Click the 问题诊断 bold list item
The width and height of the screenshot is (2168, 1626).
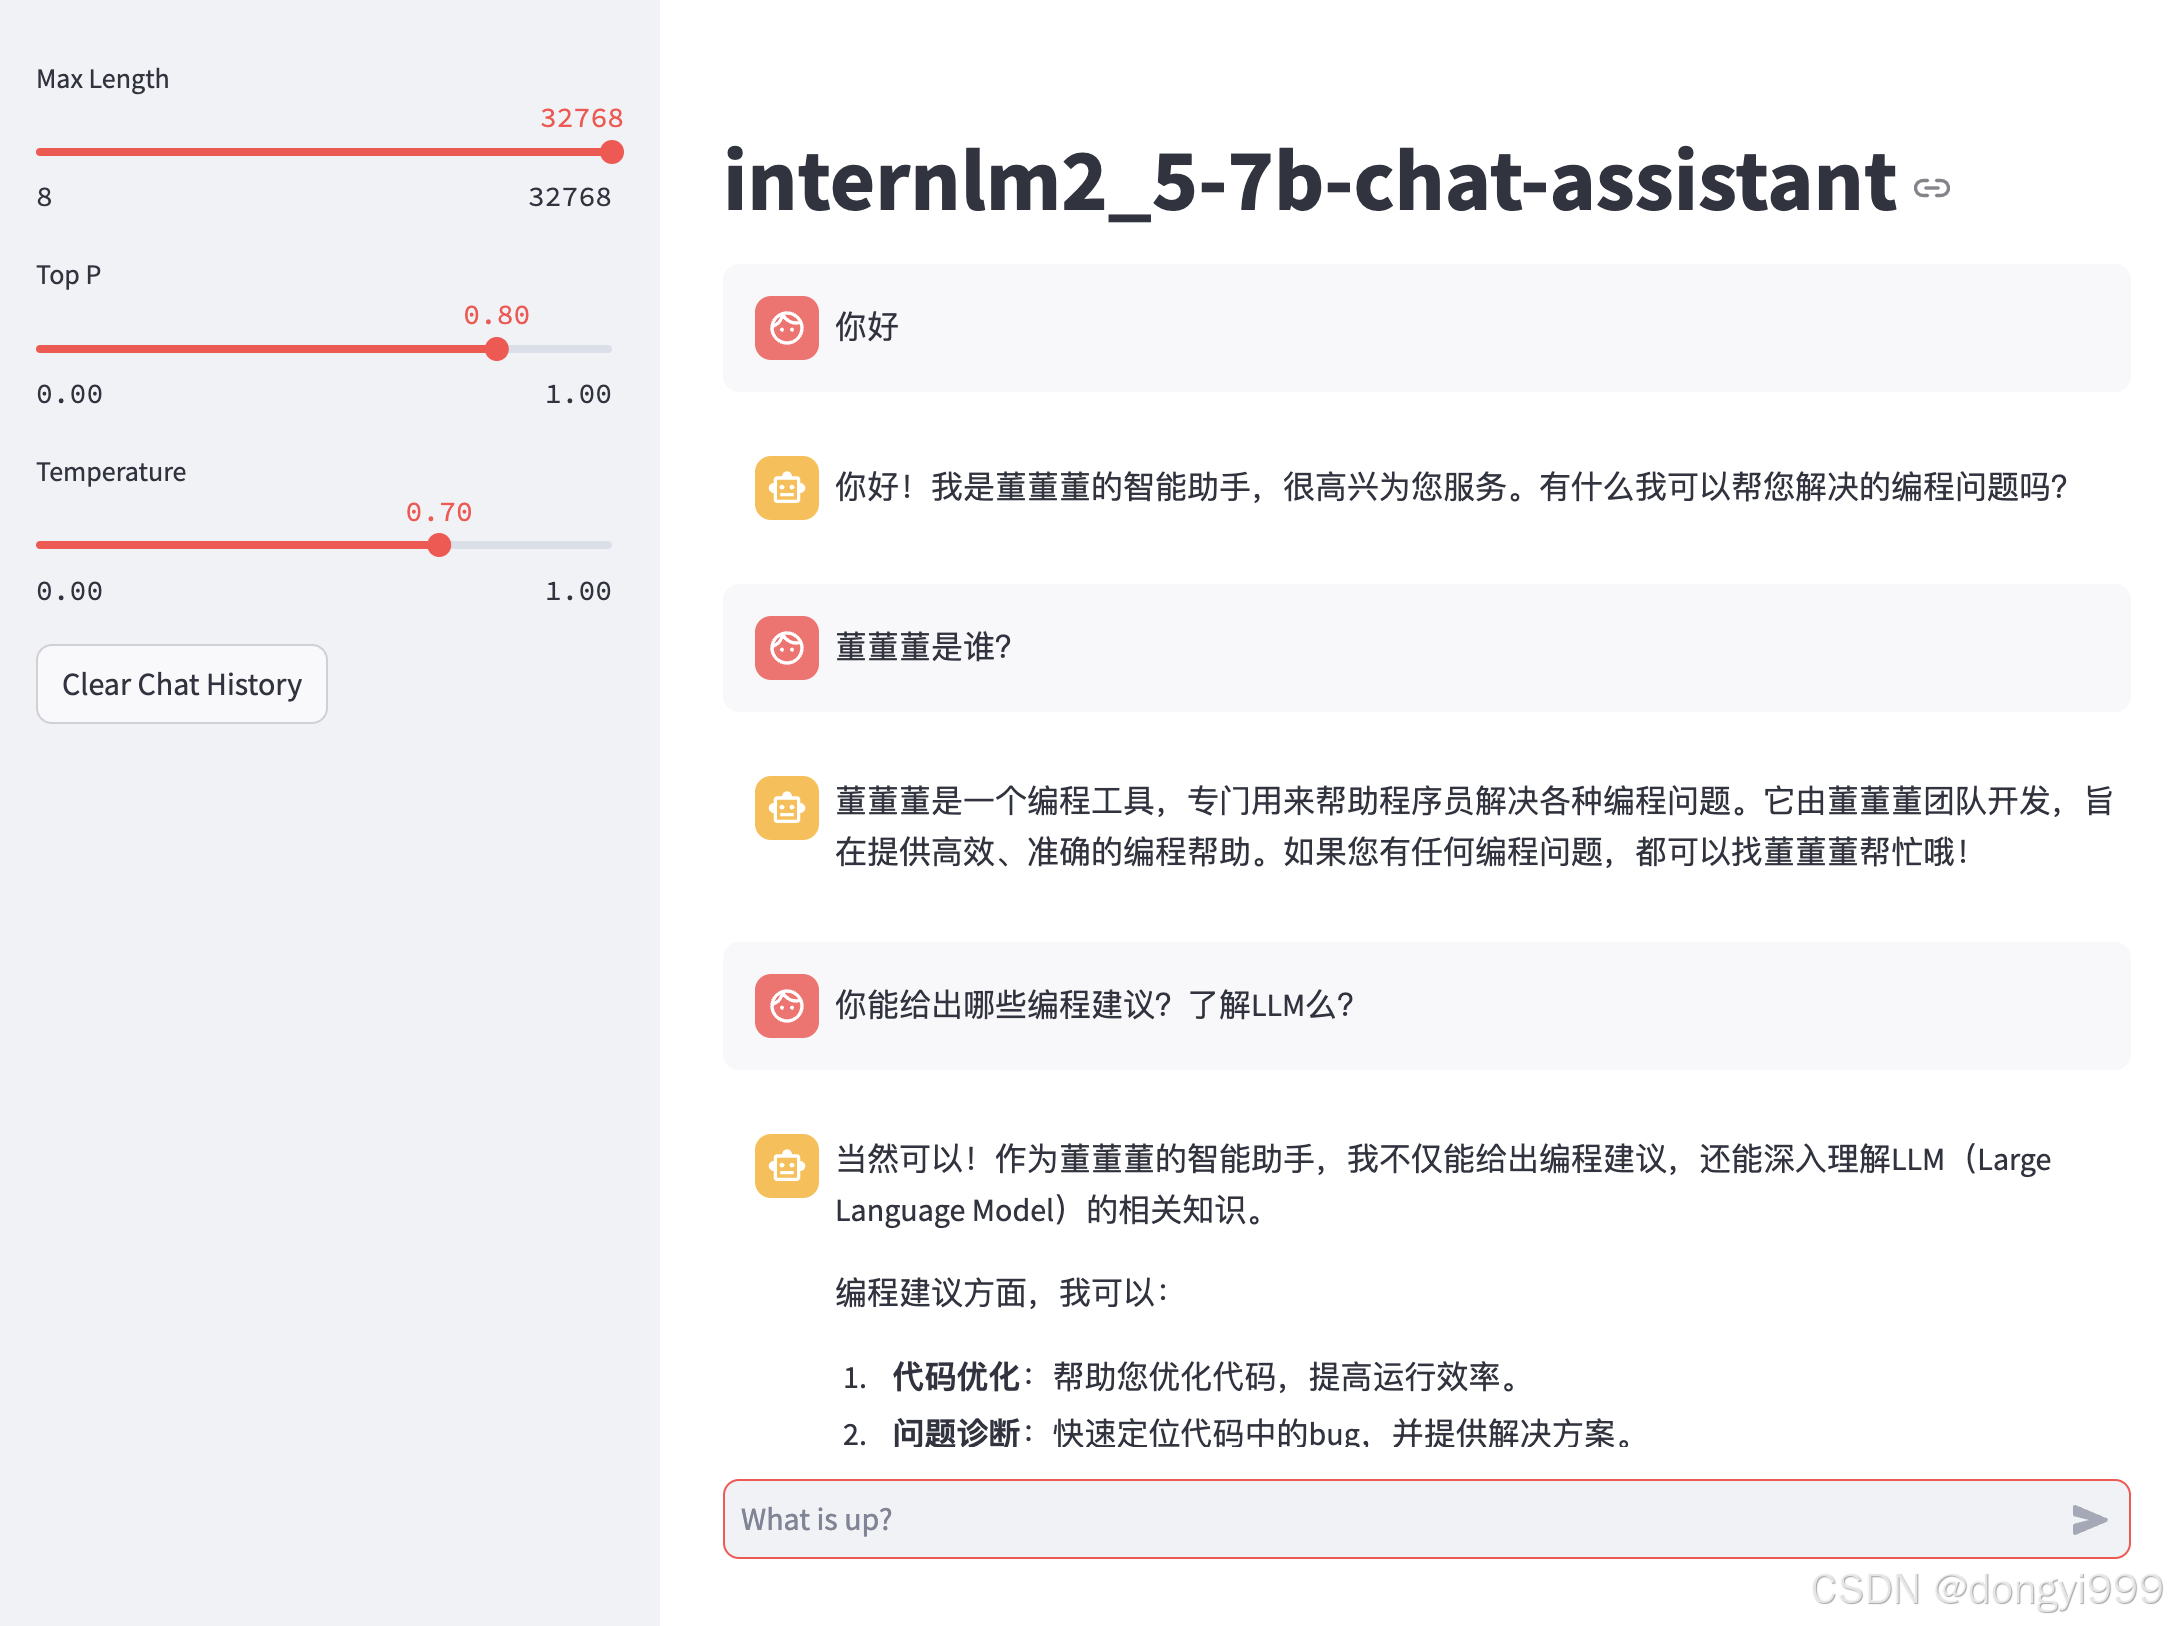coord(955,1433)
